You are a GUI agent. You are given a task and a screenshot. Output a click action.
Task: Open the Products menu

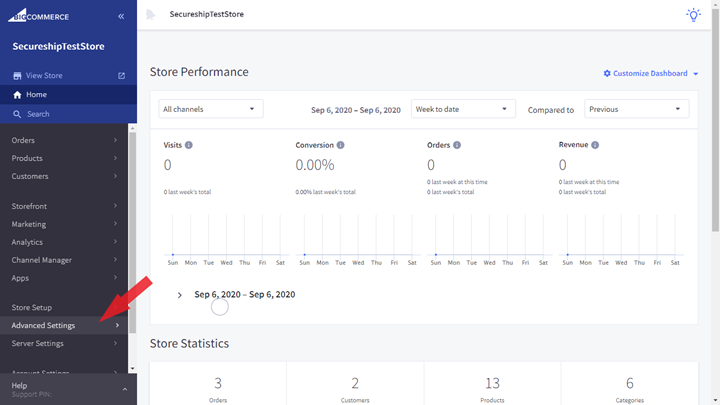(x=64, y=158)
